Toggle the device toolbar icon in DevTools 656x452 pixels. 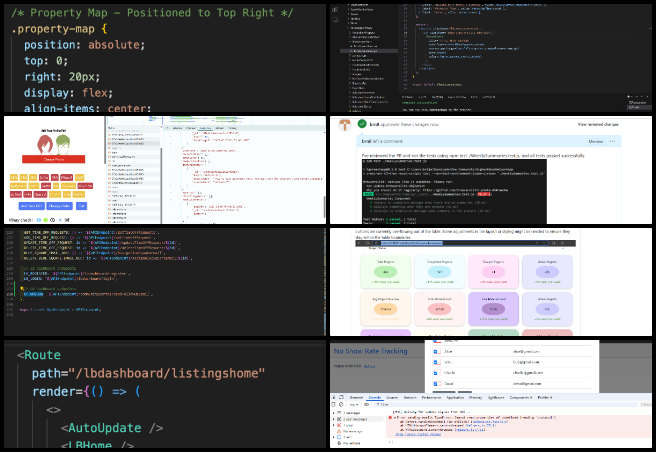coord(341,397)
